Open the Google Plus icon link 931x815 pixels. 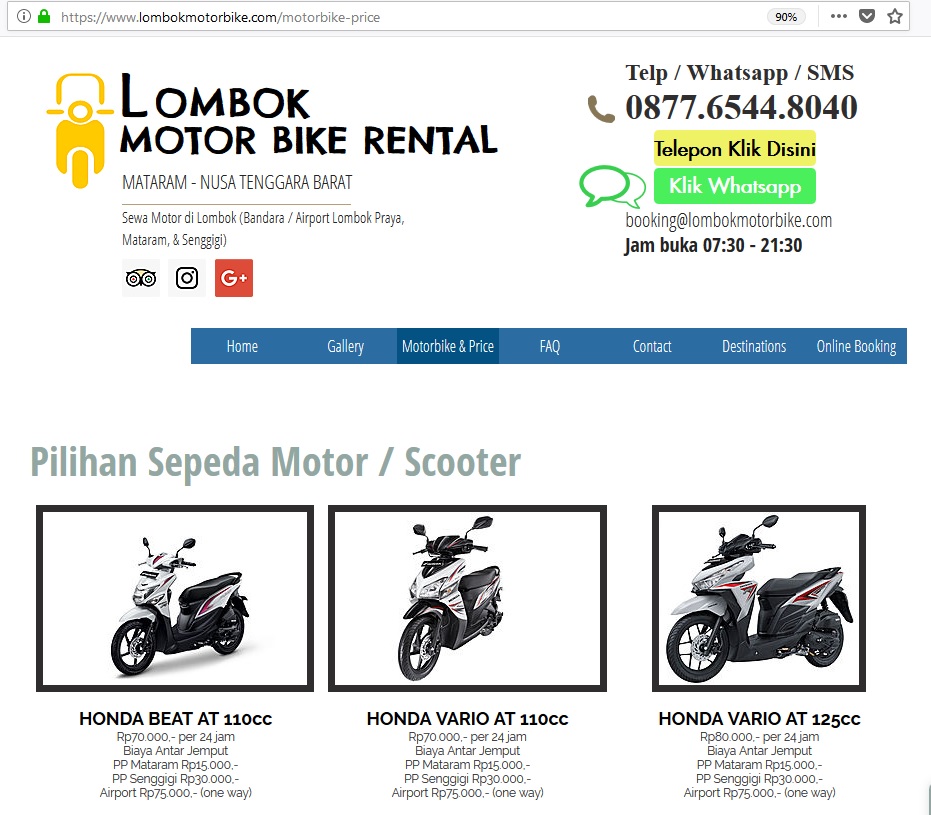click(234, 278)
